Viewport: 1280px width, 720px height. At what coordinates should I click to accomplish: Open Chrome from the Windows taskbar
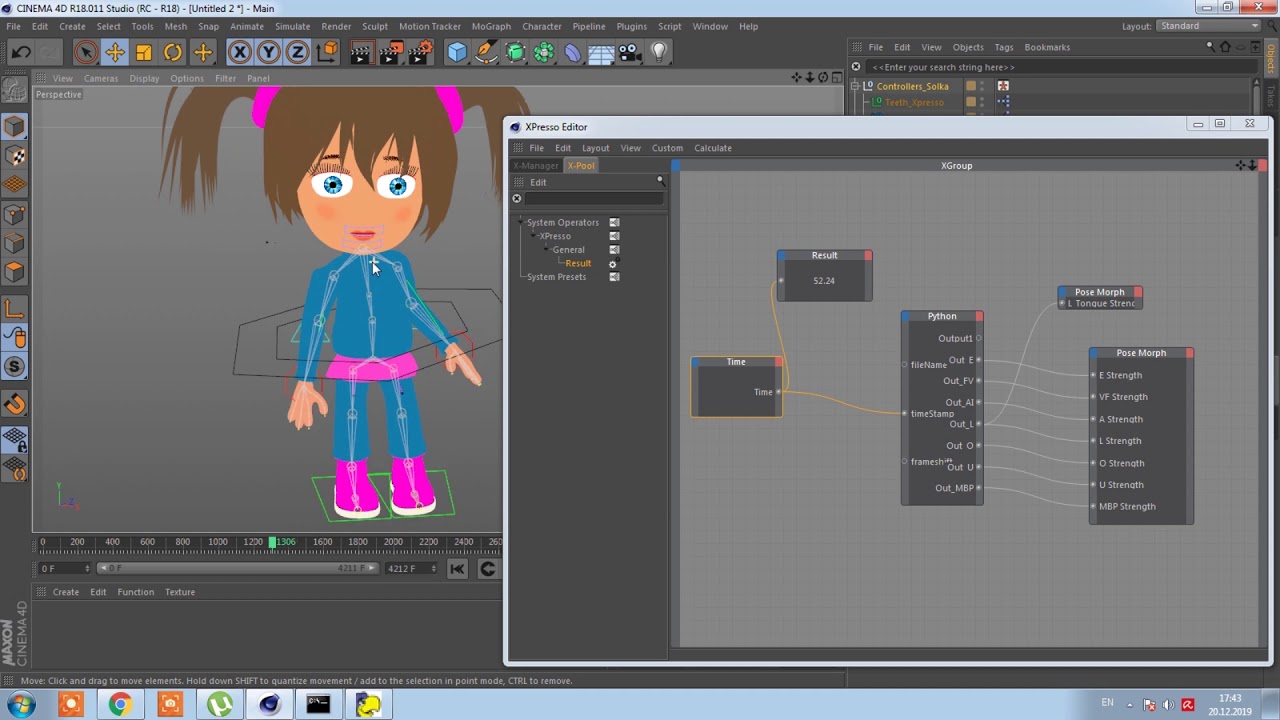click(x=119, y=705)
